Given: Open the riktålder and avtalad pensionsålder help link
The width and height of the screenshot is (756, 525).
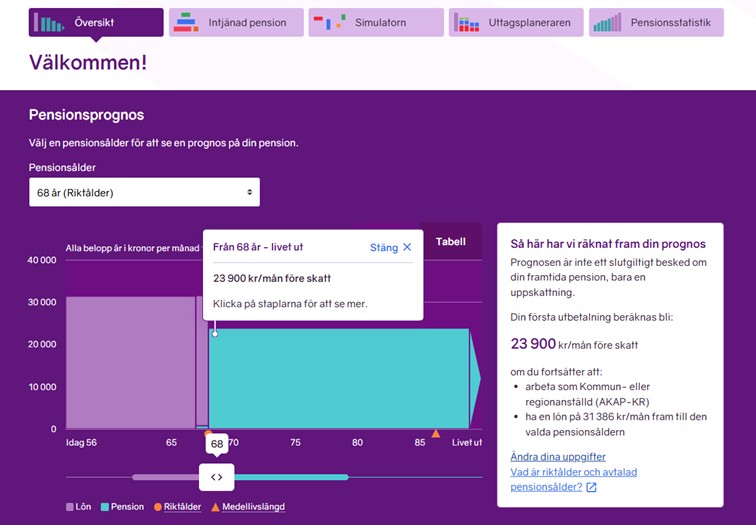Looking at the screenshot, I should pyautogui.click(x=573, y=480).
